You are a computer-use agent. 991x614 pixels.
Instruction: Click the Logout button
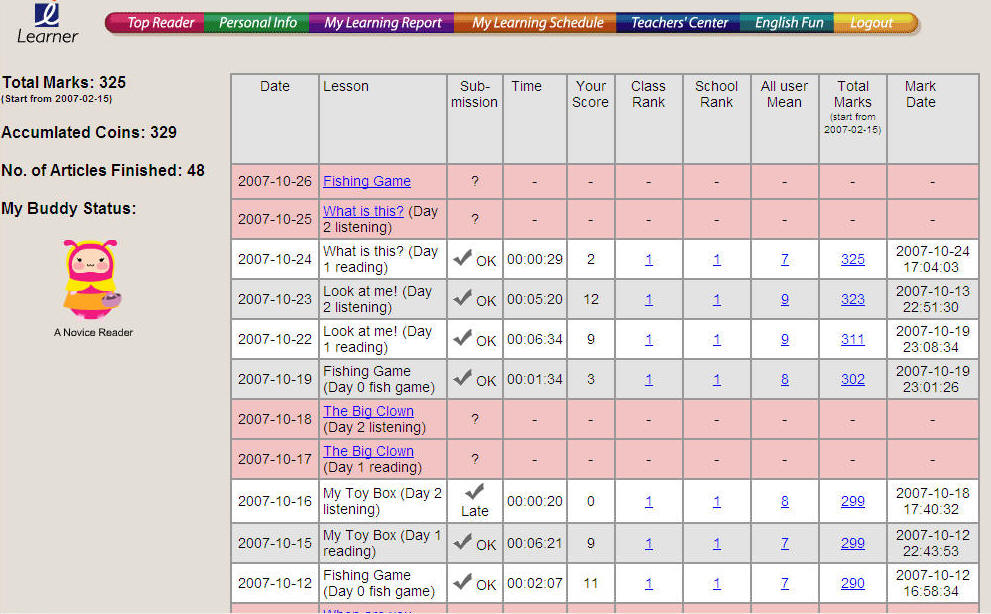pyautogui.click(x=871, y=23)
